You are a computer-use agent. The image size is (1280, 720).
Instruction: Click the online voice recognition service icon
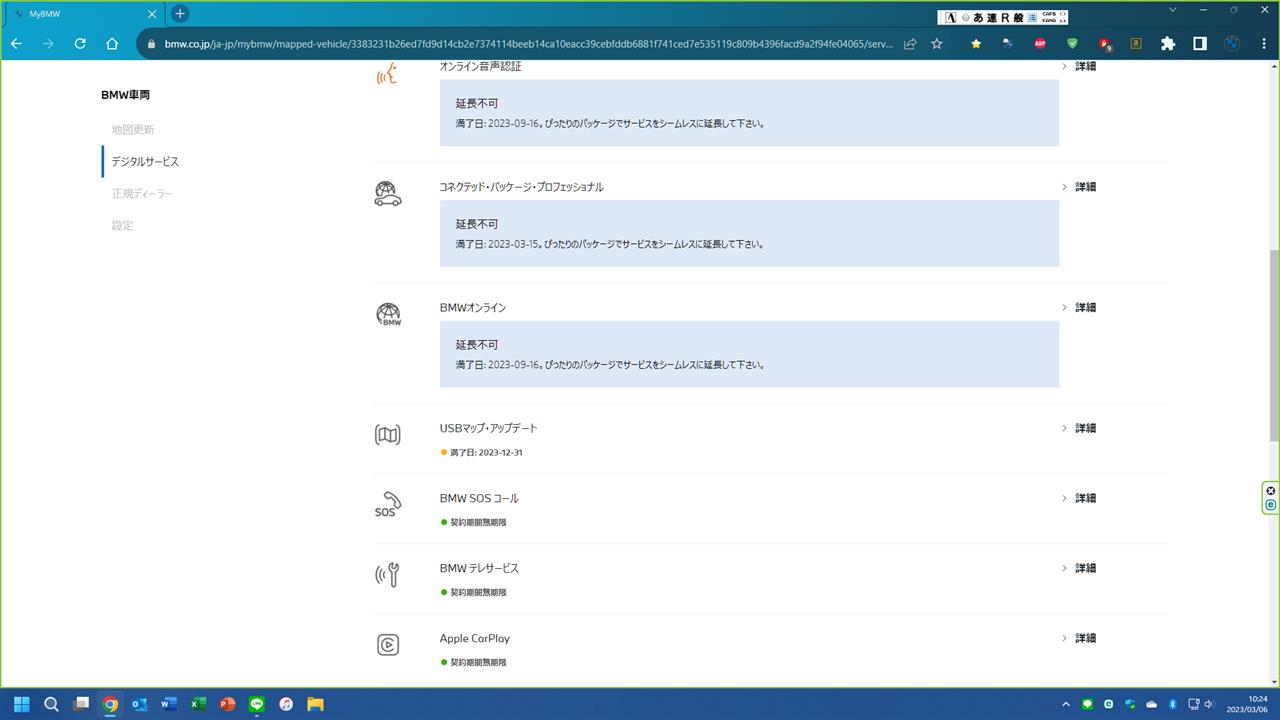click(x=387, y=73)
